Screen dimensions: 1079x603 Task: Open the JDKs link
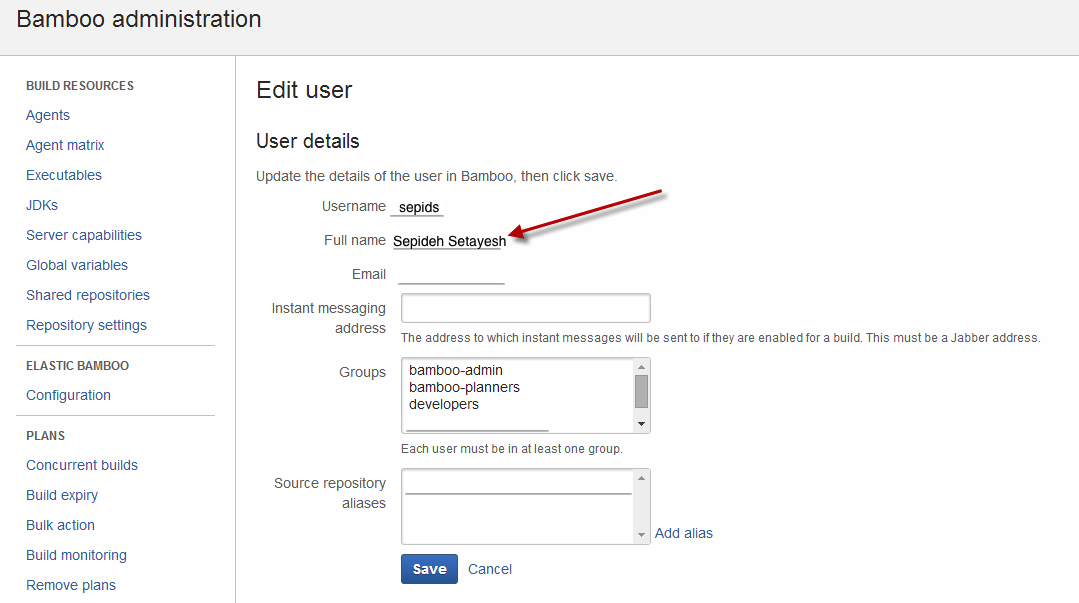tap(41, 205)
